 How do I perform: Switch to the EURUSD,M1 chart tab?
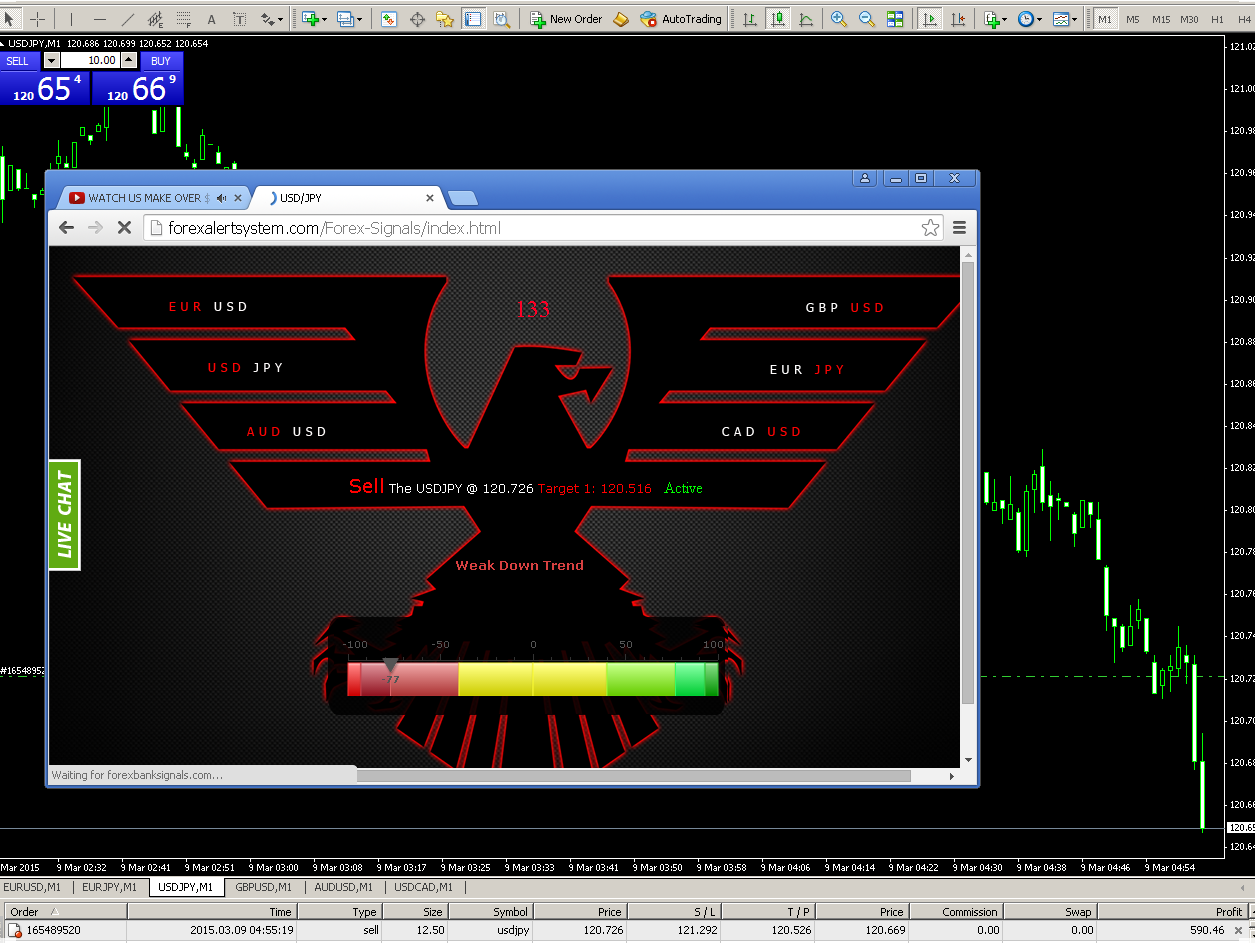[32, 887]
